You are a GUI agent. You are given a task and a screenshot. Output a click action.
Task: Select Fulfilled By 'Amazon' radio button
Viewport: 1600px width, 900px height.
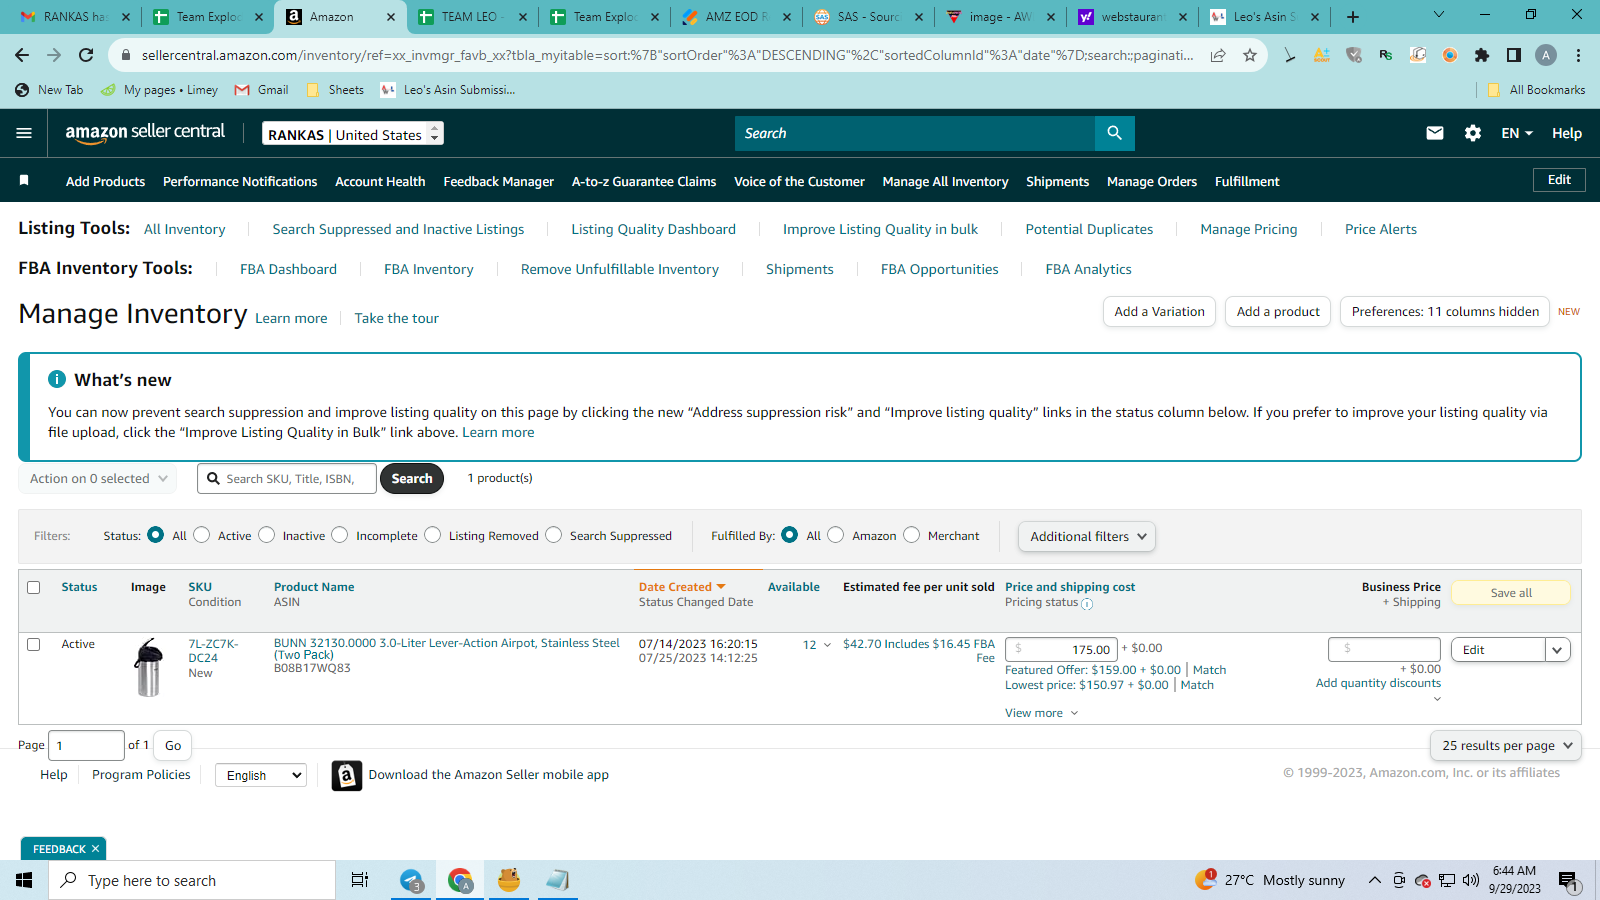(836, 535)
